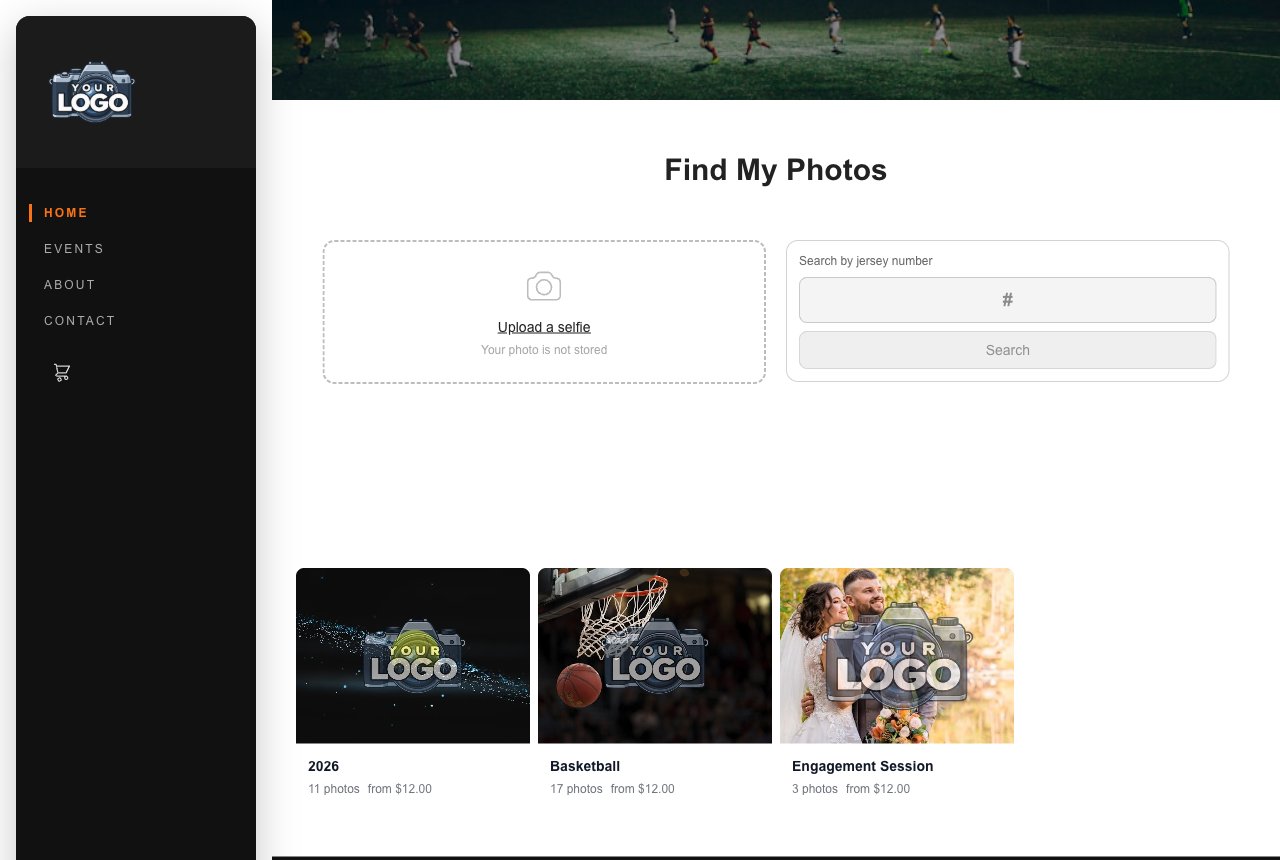Click the camera logo in sidebar
Viewport: 1280px width, 860px height.
(92, 93)
